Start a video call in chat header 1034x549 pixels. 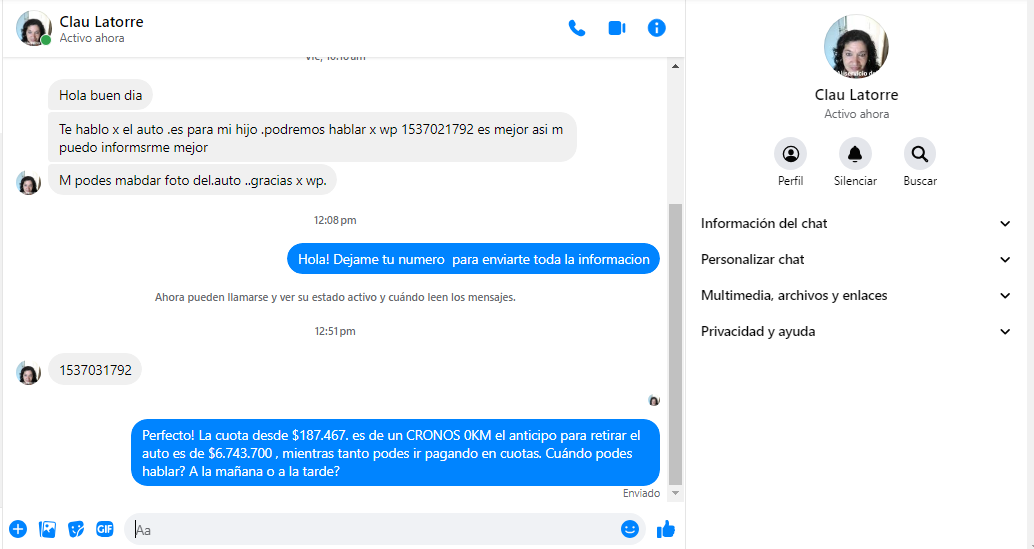[x=617, y=28]
